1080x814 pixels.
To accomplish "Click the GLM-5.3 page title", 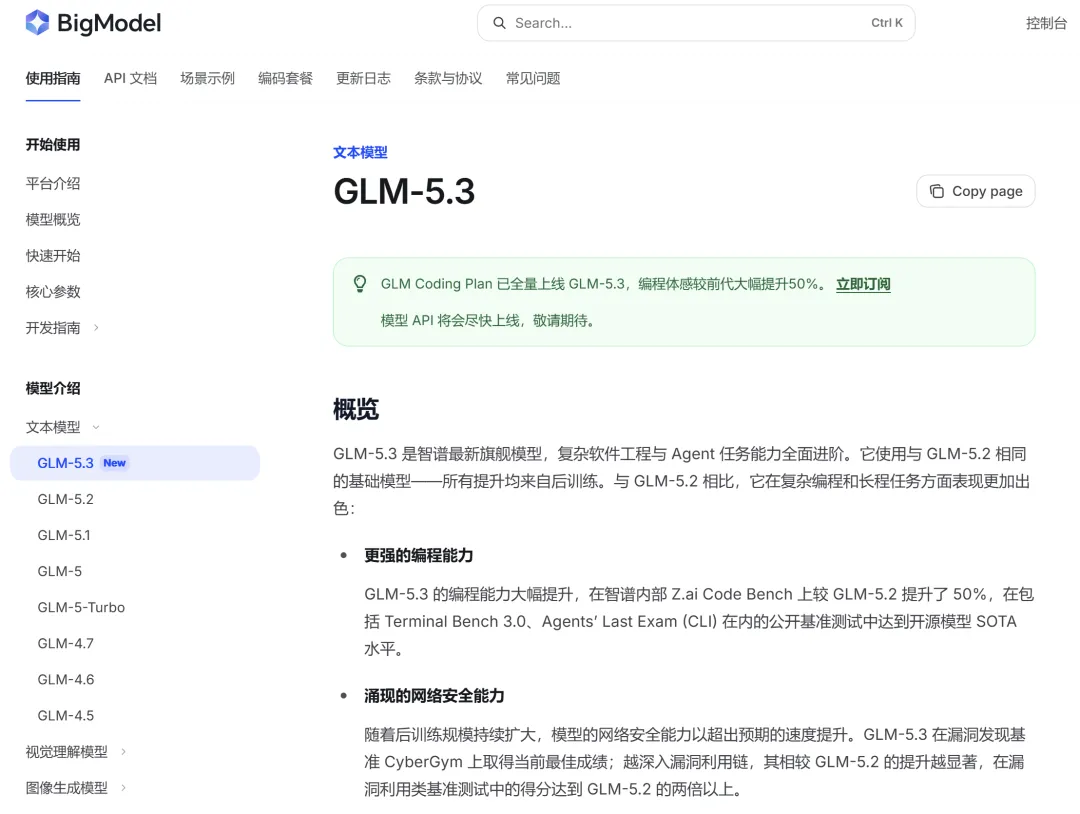I will pos(404,191).
